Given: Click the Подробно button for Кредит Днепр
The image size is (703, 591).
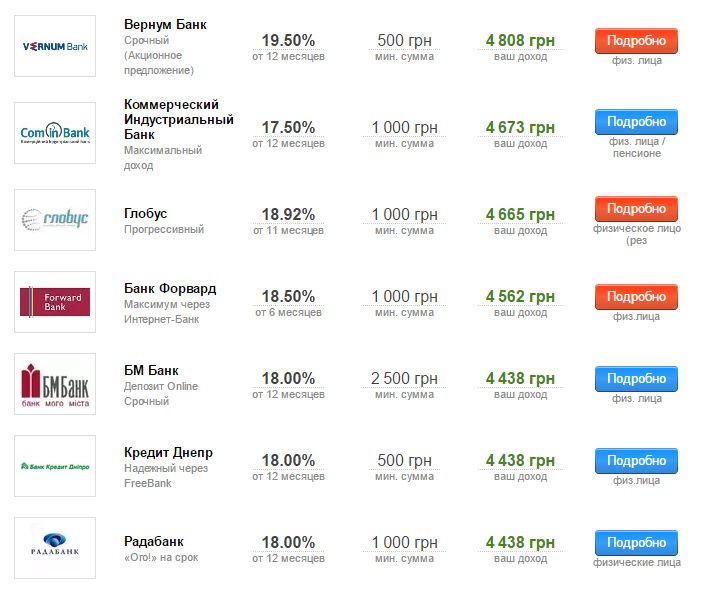Looking at the screenshot, I should (x=636, y=461).
